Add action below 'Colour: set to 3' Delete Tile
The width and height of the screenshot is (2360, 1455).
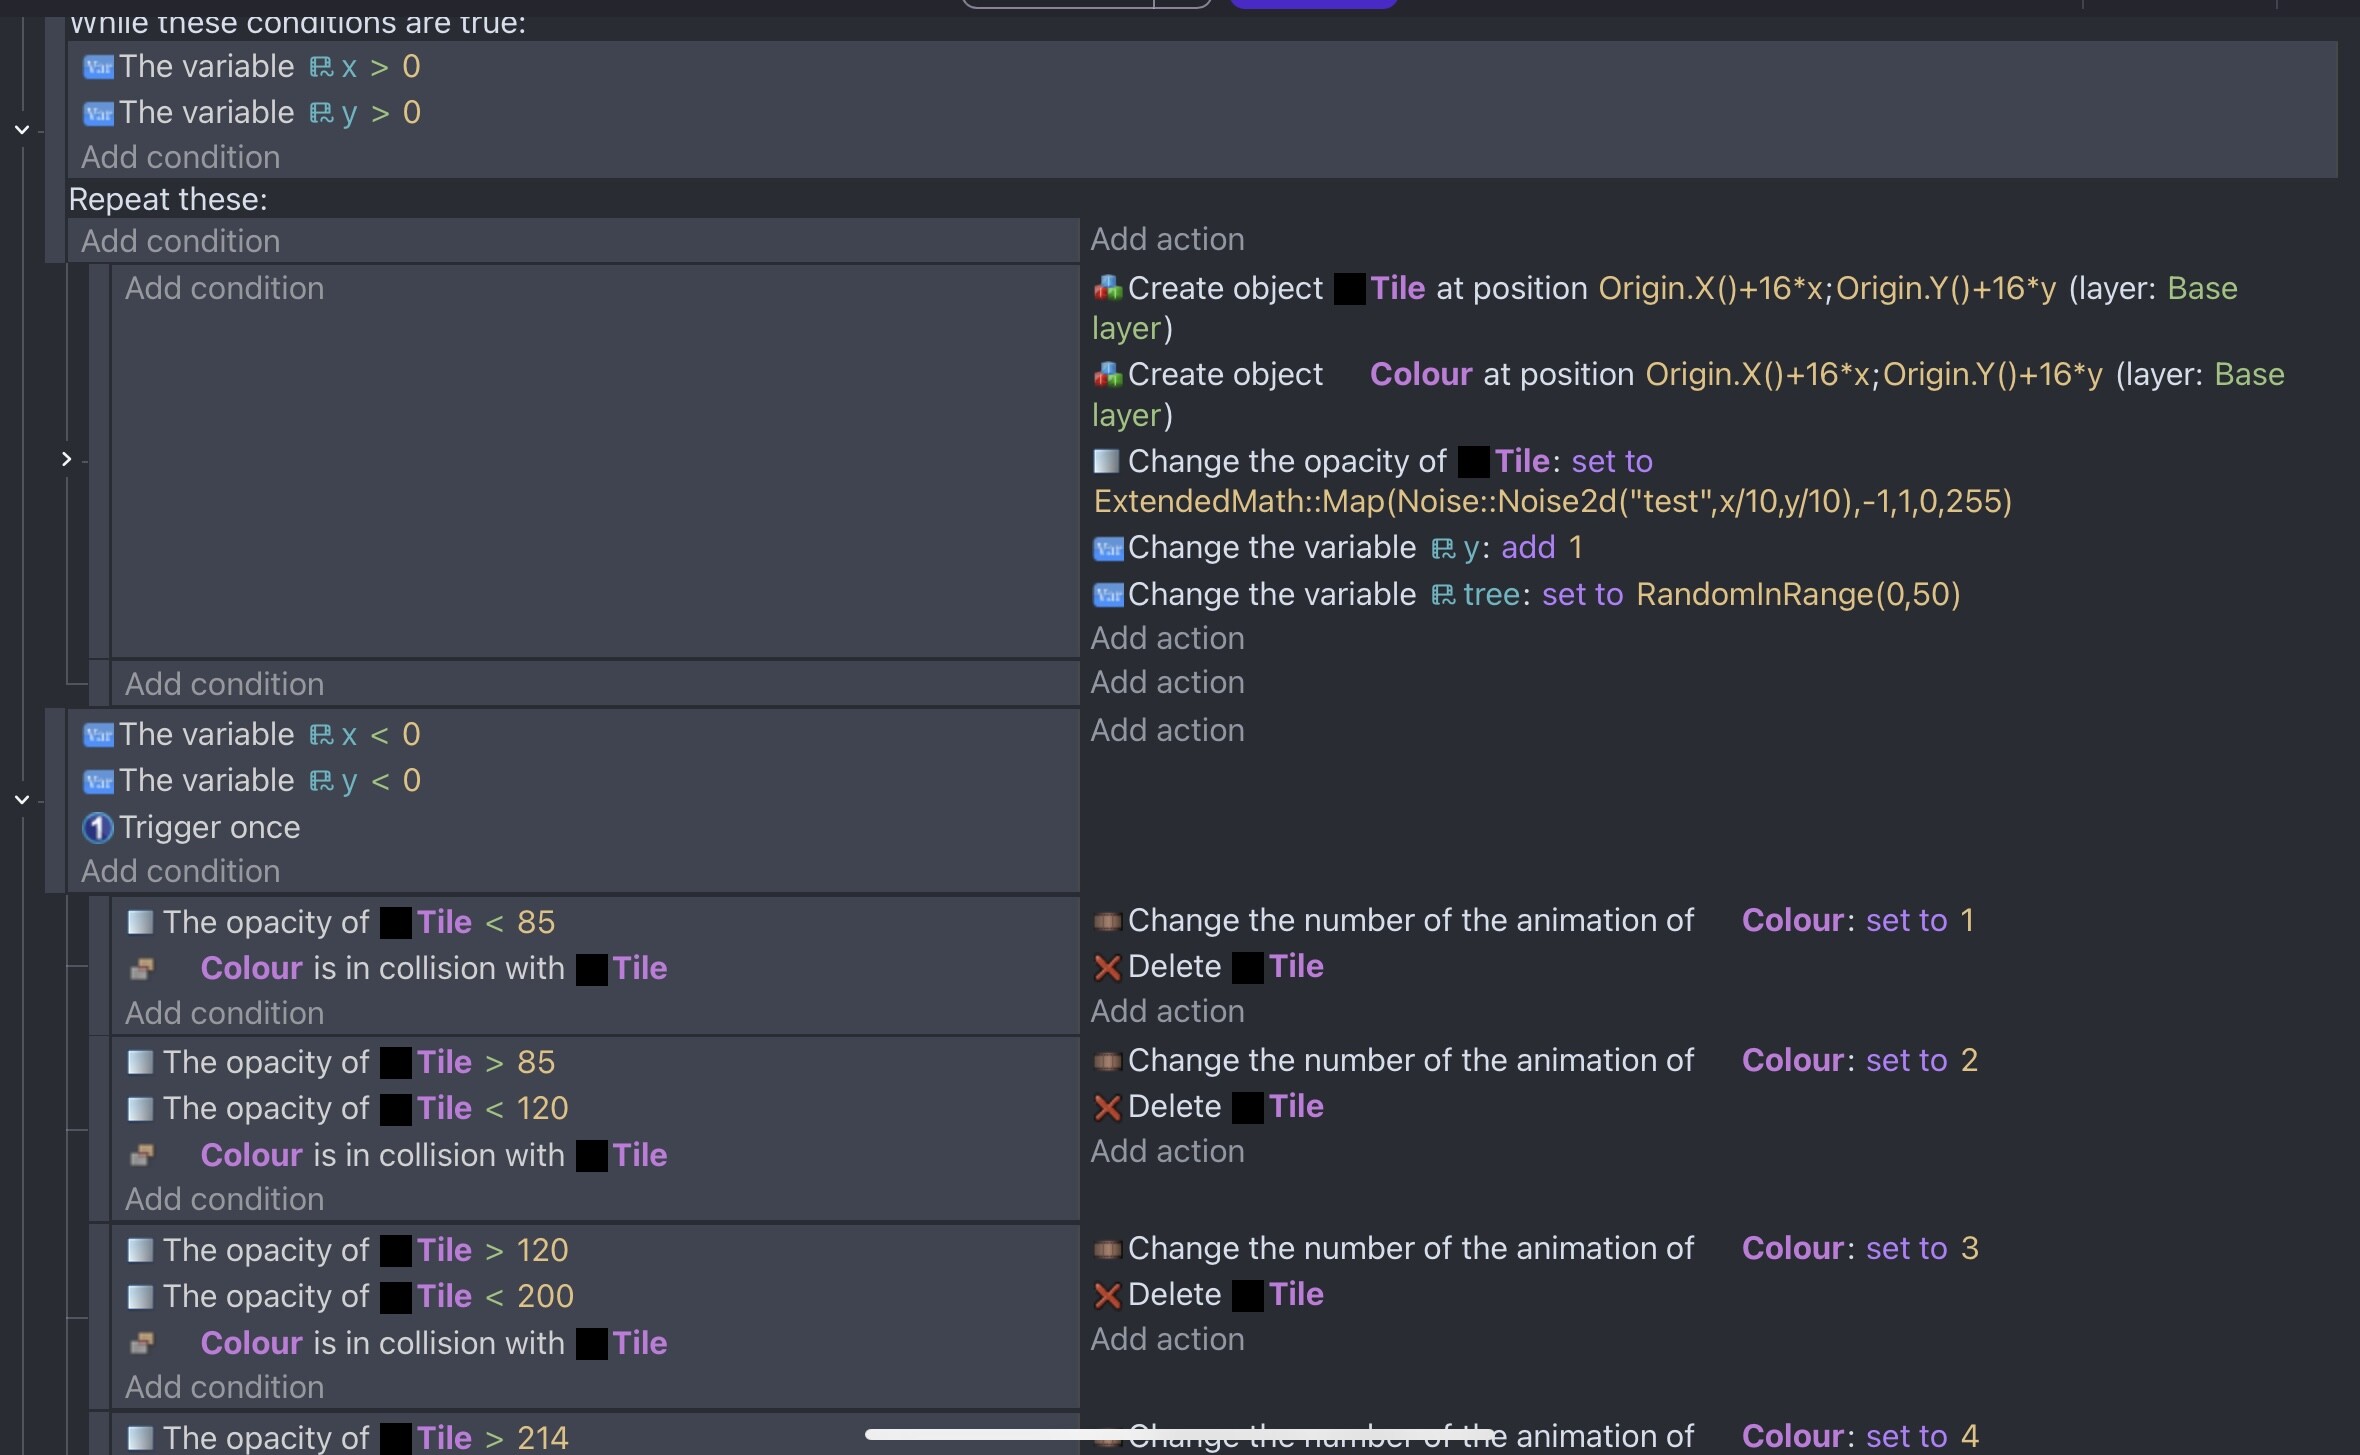click(x=1168, y=1339)
